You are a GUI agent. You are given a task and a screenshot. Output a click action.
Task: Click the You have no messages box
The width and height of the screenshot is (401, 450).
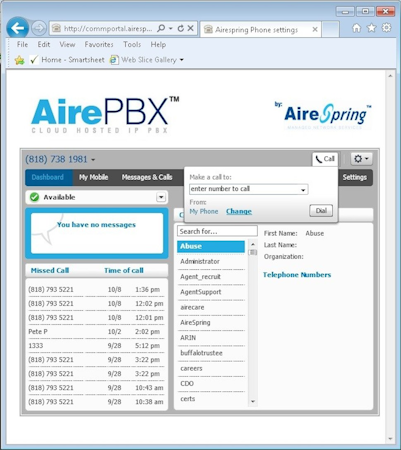tap(97, 233)
